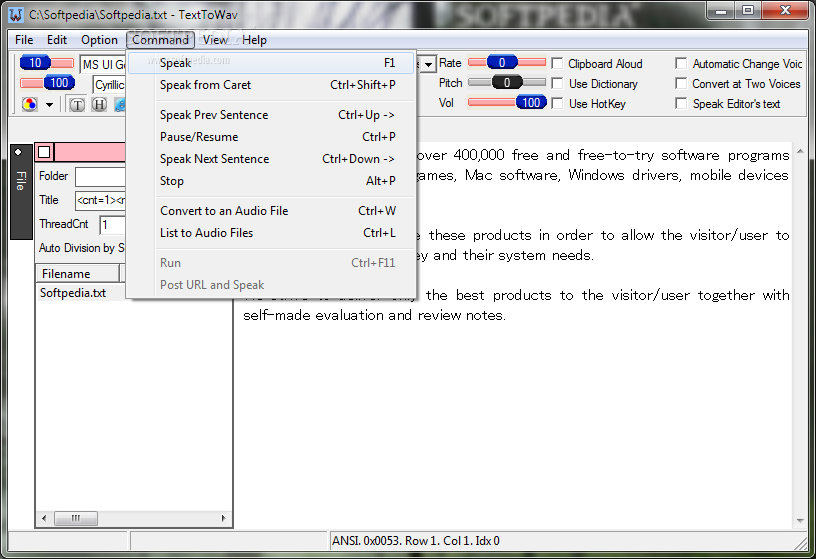Click the Vol slider showing 100
This screenshot has width=816, height=559.
[x=531, y=103]
